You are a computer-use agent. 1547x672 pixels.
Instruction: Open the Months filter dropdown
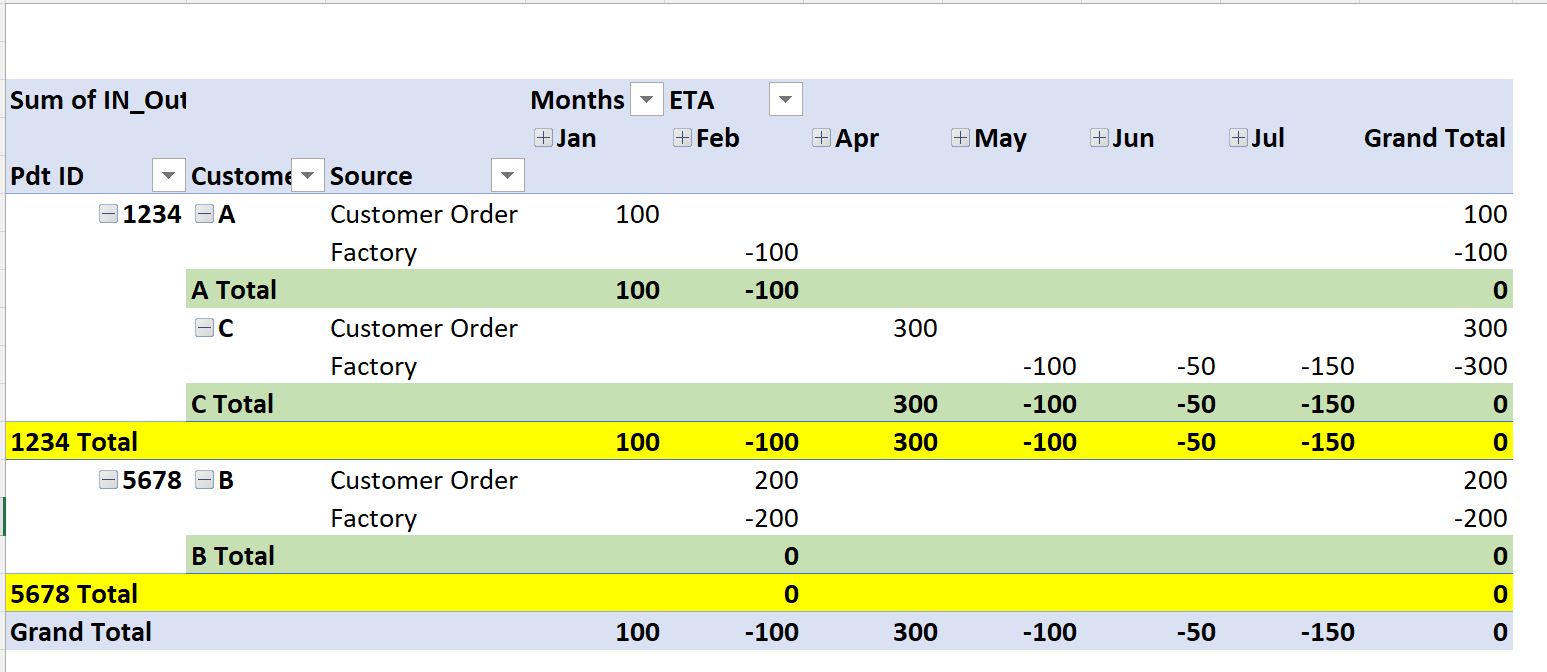coord(646,99)
